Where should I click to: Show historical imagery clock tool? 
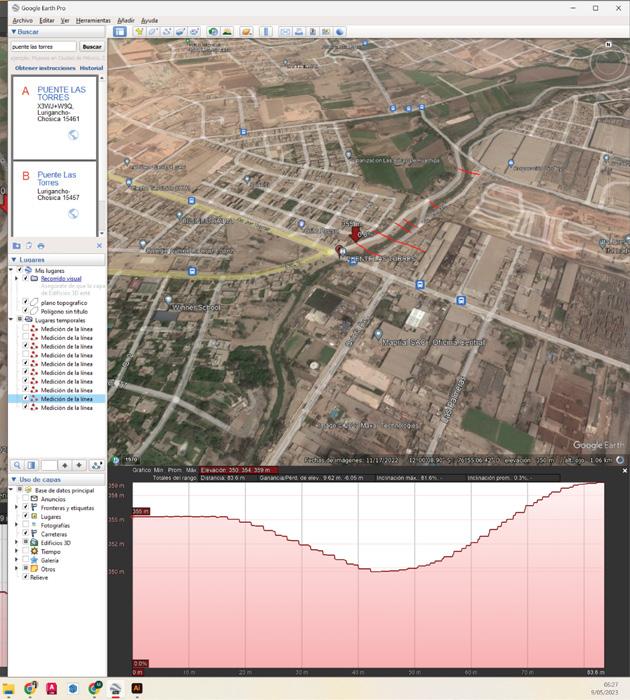[213, 32]
